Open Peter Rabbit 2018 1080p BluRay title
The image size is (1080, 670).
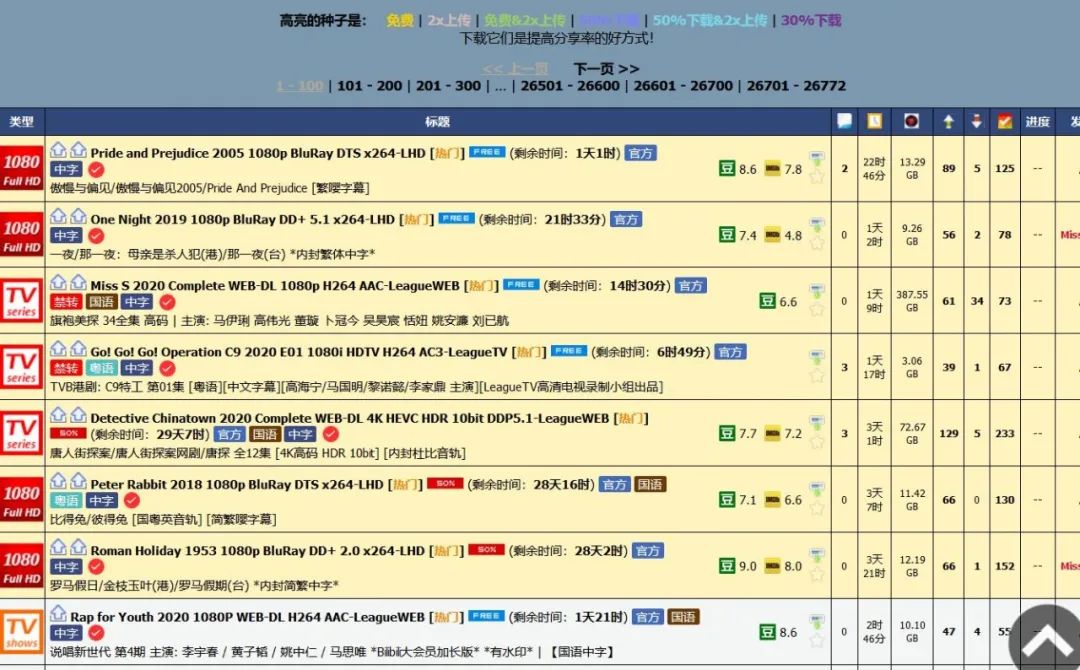click(x=237, y=484)
